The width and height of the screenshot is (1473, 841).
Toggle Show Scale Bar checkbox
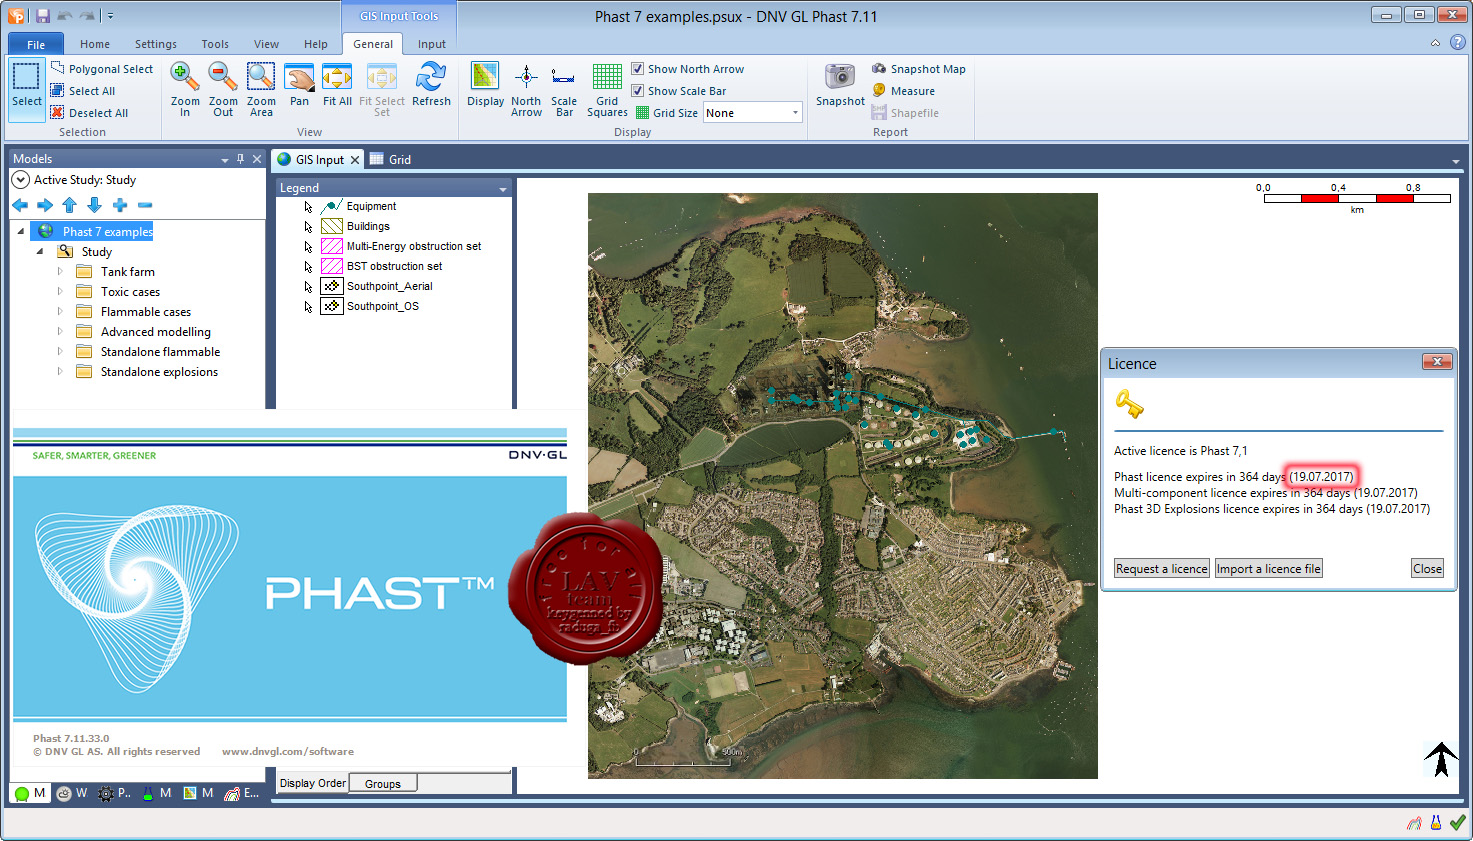click(x=637, y=91)
